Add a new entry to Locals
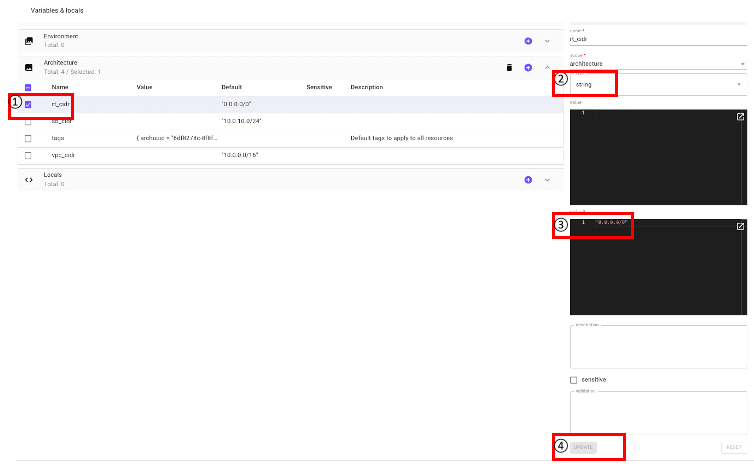This screenshot has height=467, width=754. coord(528,180)
